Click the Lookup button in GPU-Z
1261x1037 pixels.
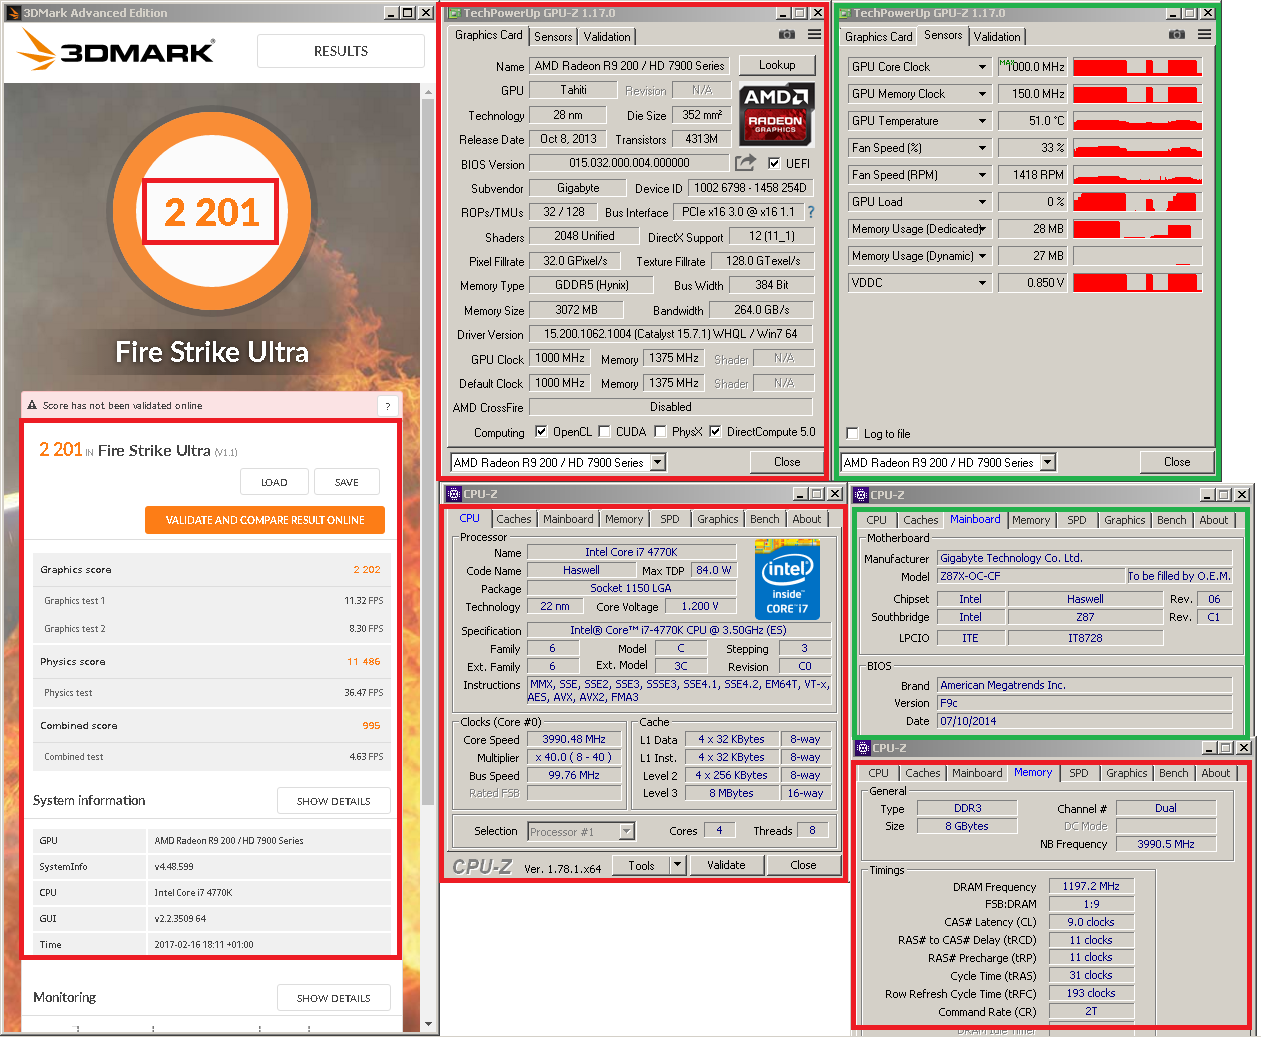[777, 65]
